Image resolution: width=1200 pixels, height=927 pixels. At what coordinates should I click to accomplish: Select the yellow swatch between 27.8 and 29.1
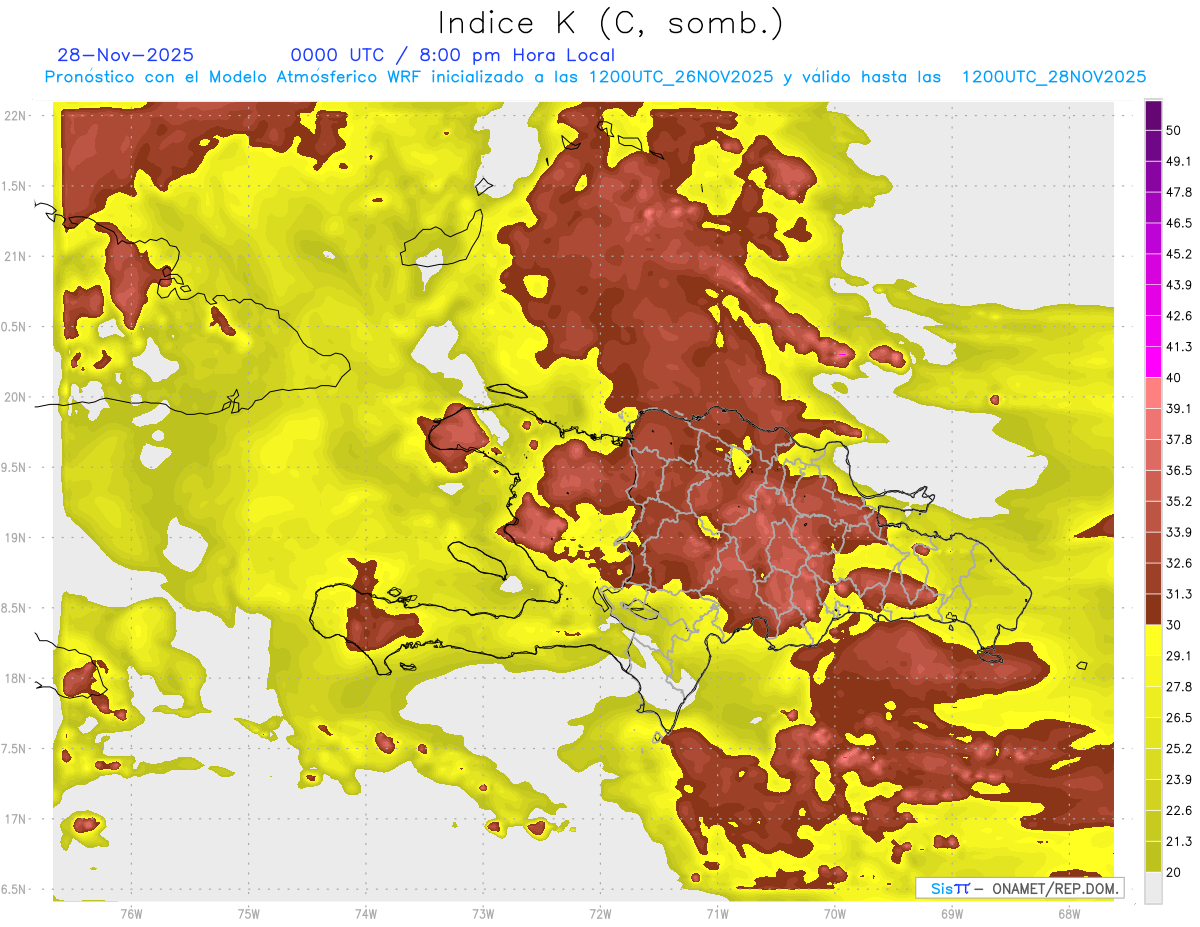tap(1153, 671)
